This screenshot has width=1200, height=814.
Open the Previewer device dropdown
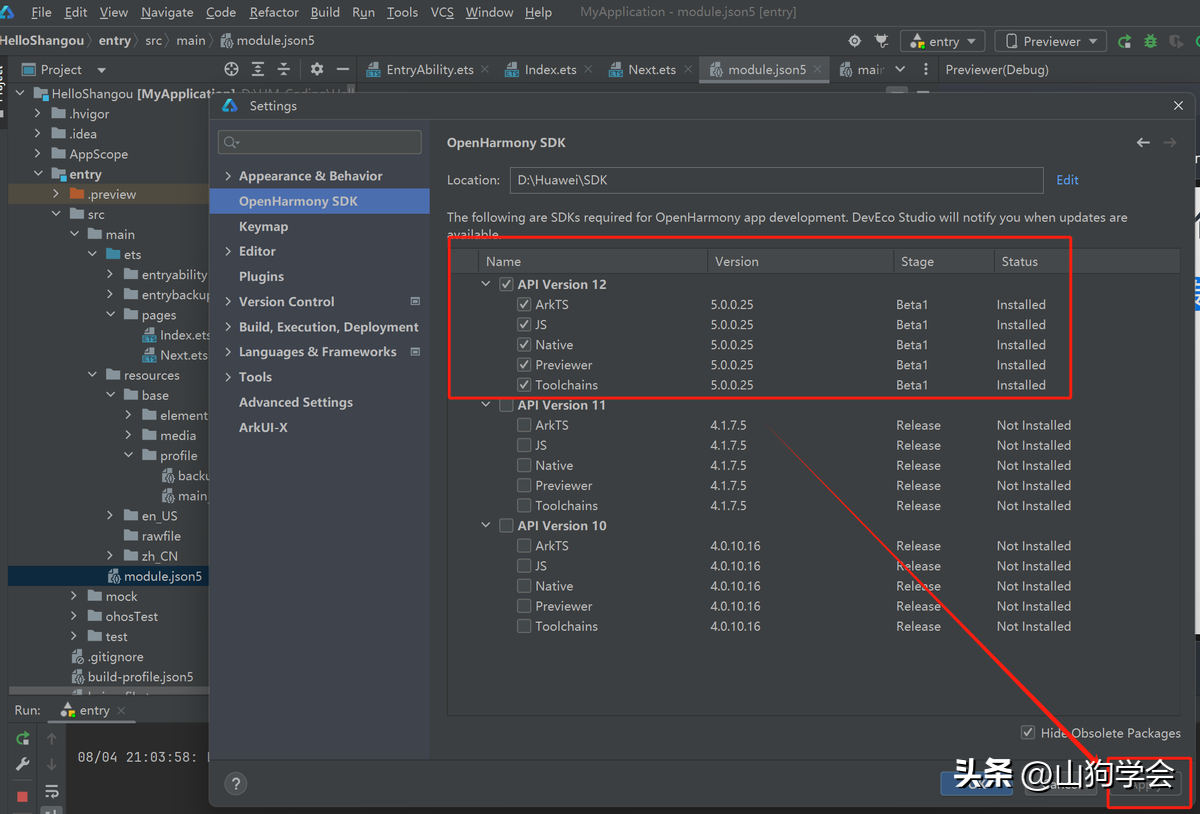(x=1050, y=41)
